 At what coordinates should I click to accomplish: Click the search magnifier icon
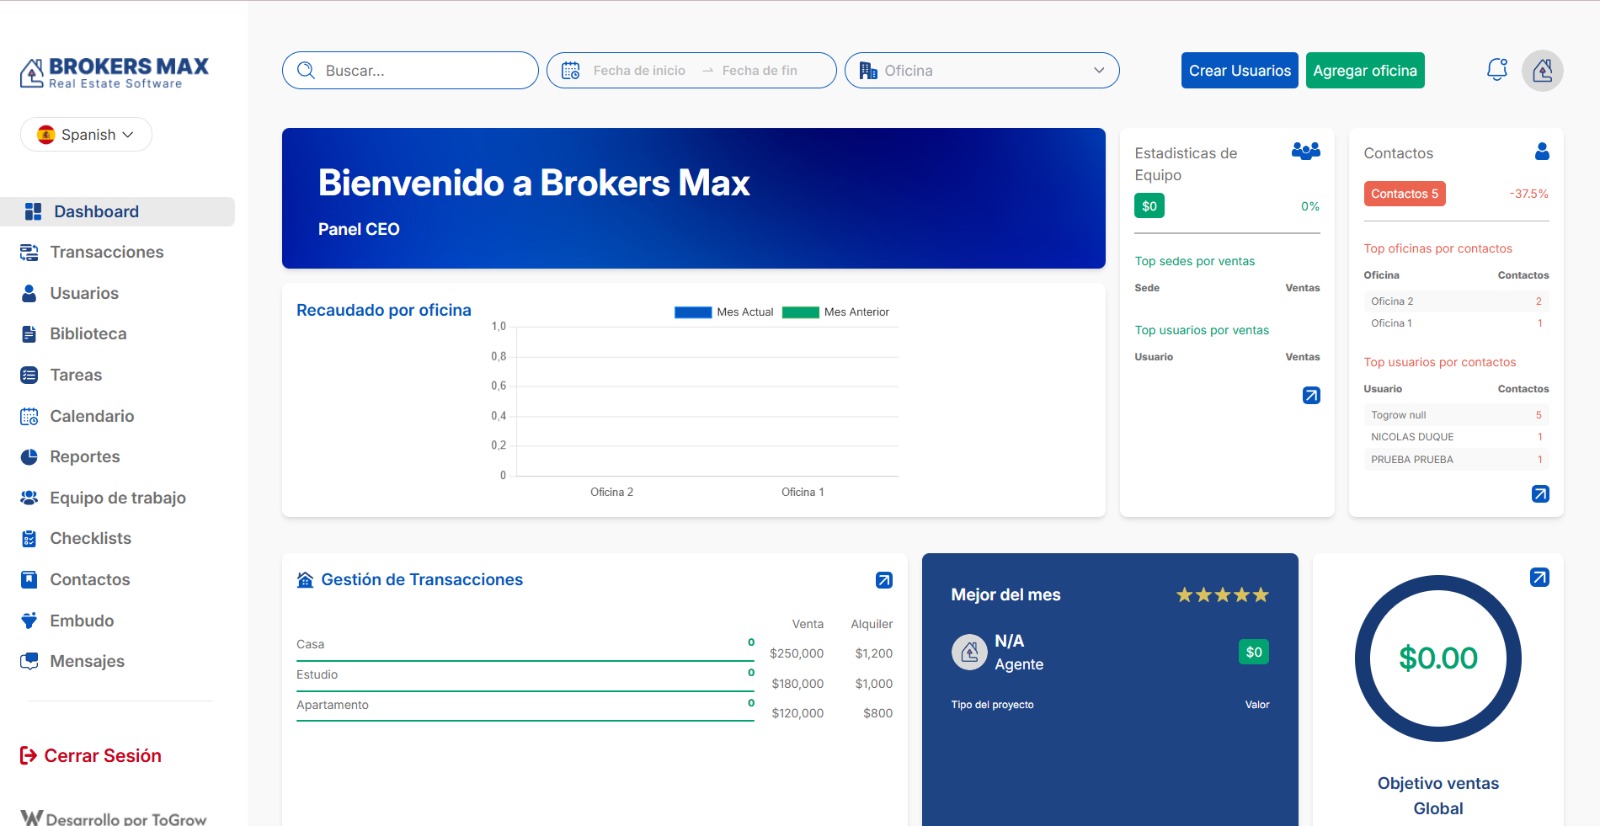(306, 70)
